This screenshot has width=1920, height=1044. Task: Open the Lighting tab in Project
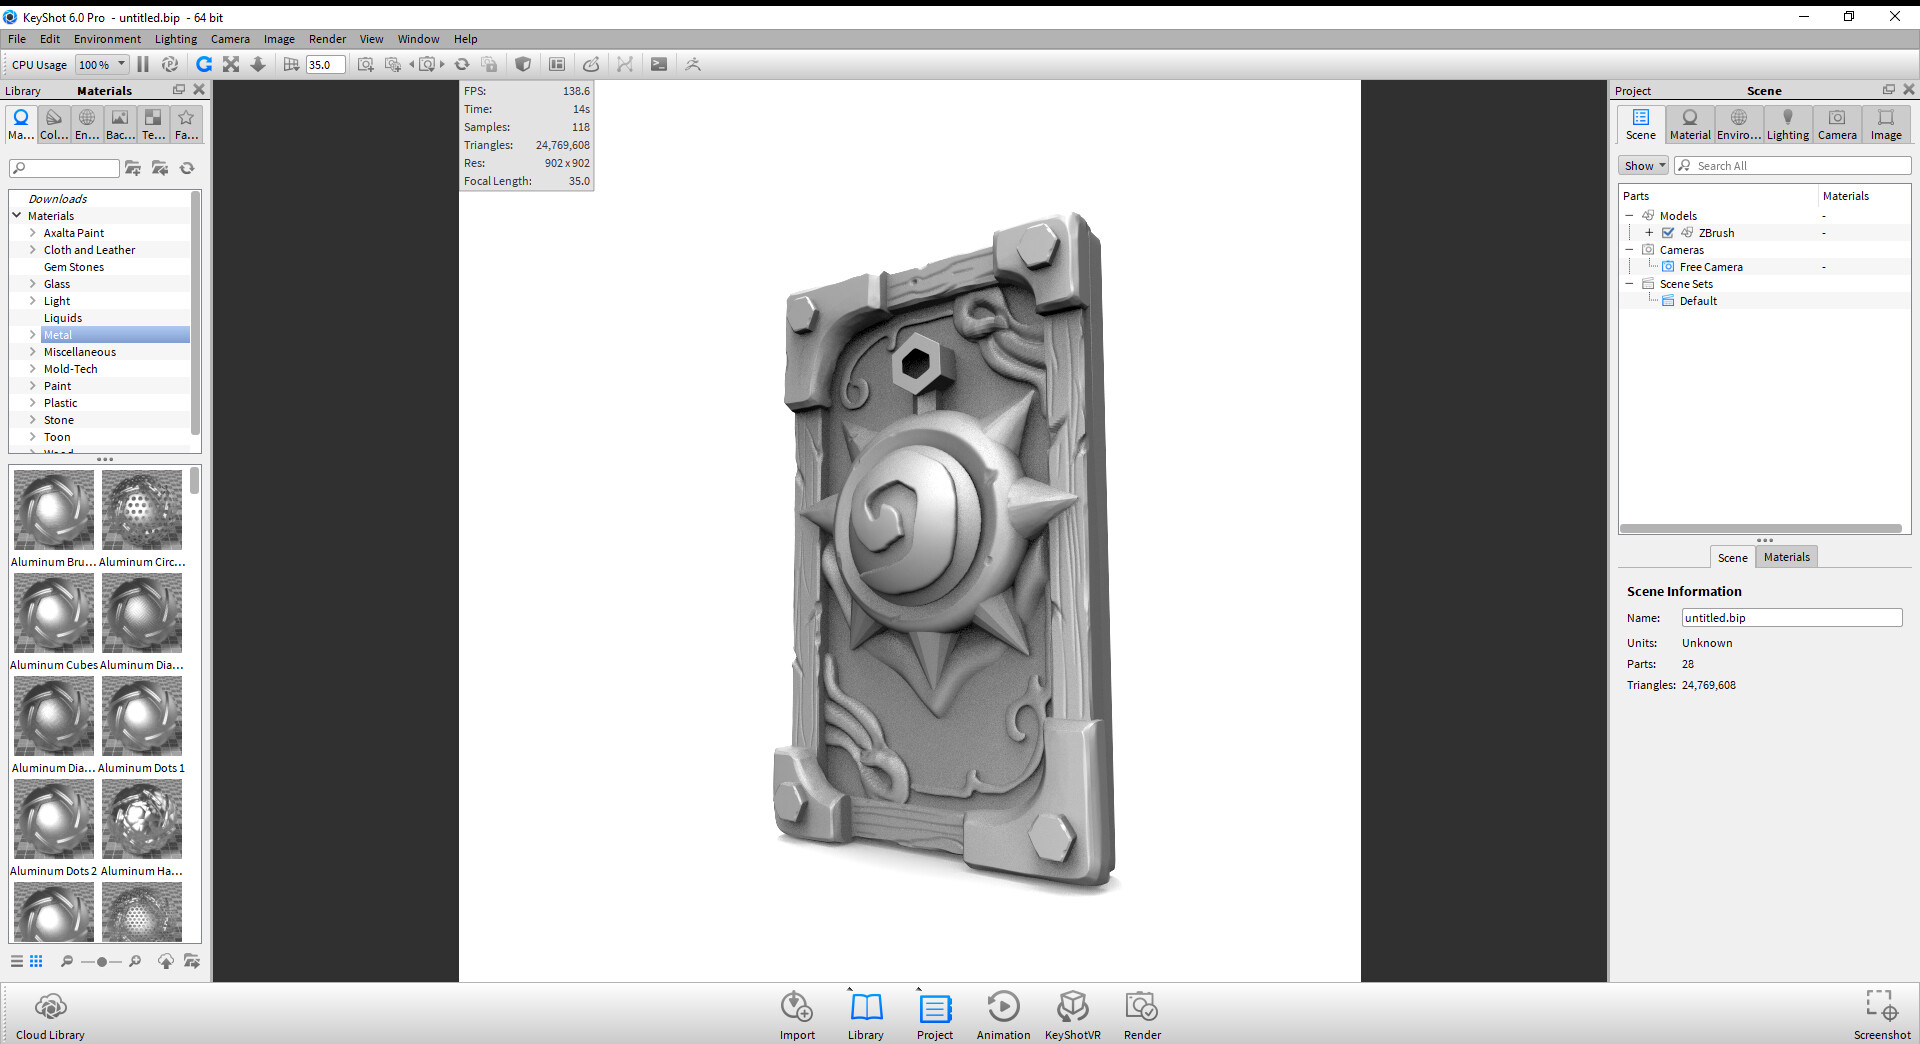[1788, 125]
